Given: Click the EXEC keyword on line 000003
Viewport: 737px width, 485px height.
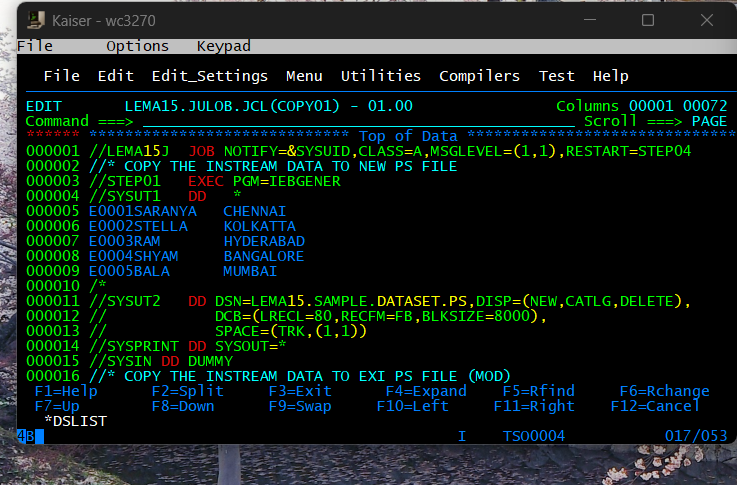Looking at the screenshot, I should tap(205, 181).
